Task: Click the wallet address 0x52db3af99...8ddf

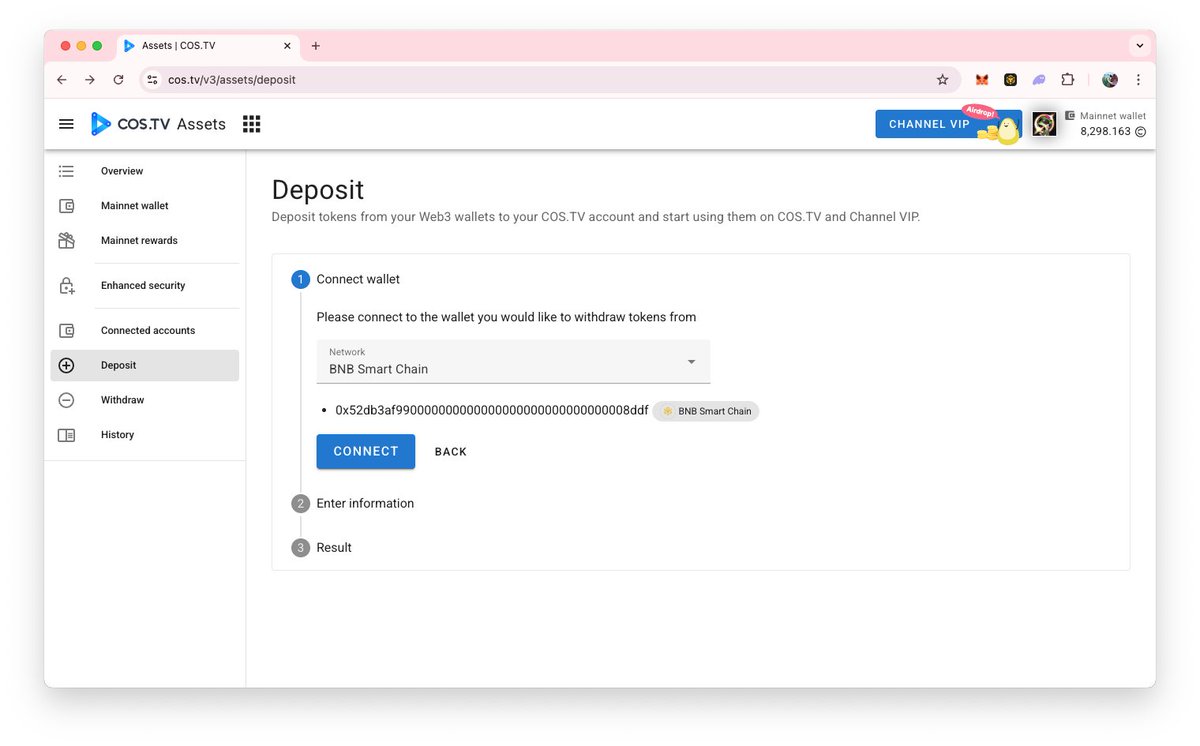Action: pyautogui.click(x=492, y=411)
